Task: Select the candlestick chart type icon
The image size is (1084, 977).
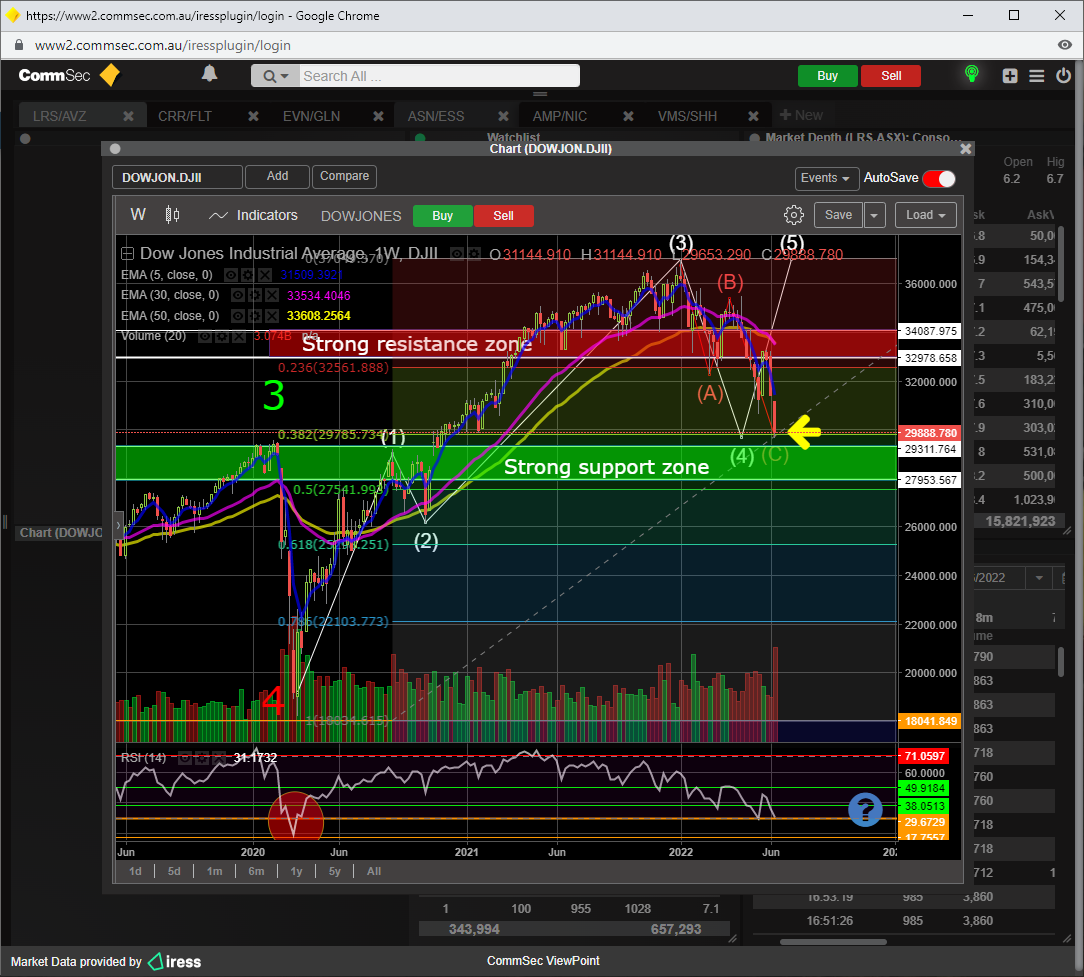Action: coord(172,215)
